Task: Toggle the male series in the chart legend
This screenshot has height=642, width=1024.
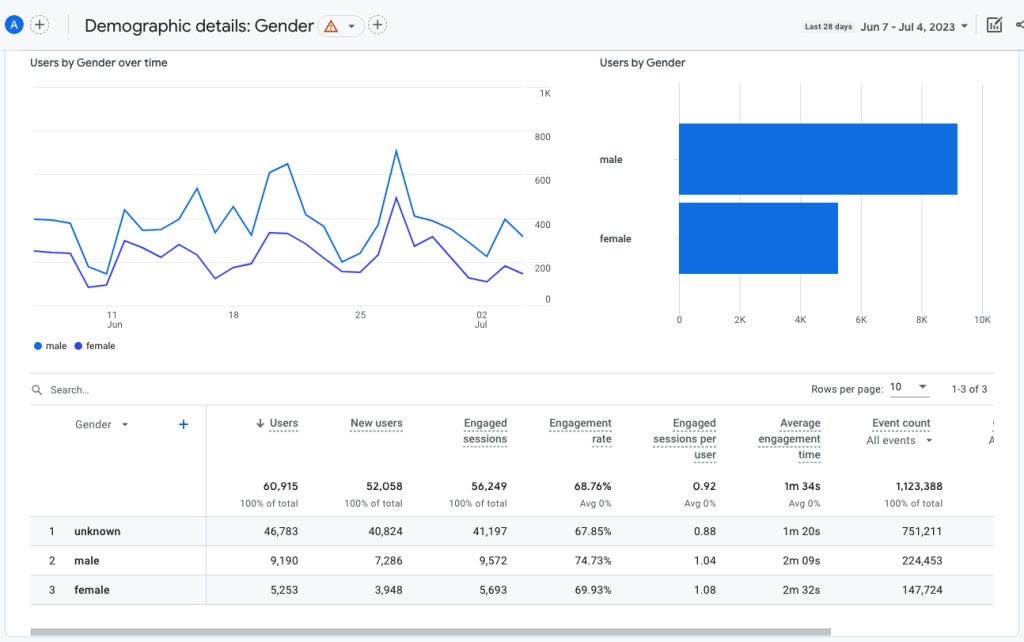Action: (49, 345)
